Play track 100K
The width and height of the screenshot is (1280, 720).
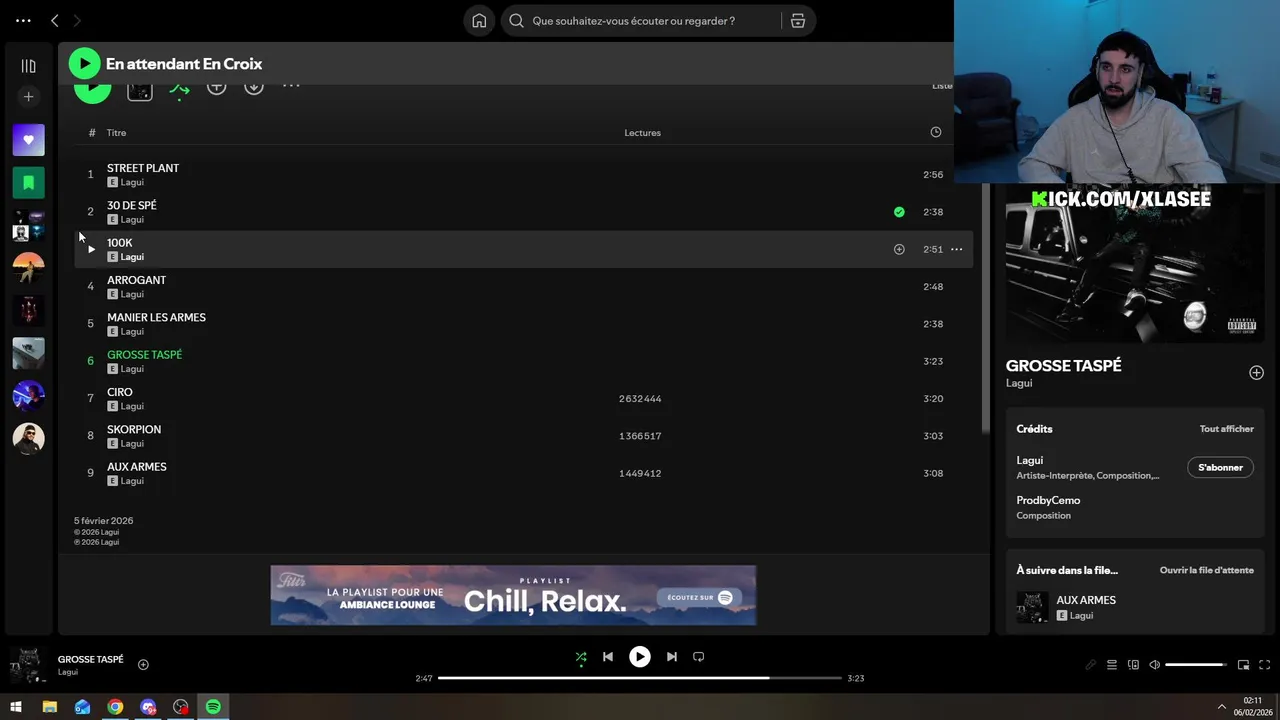point(90,249)
